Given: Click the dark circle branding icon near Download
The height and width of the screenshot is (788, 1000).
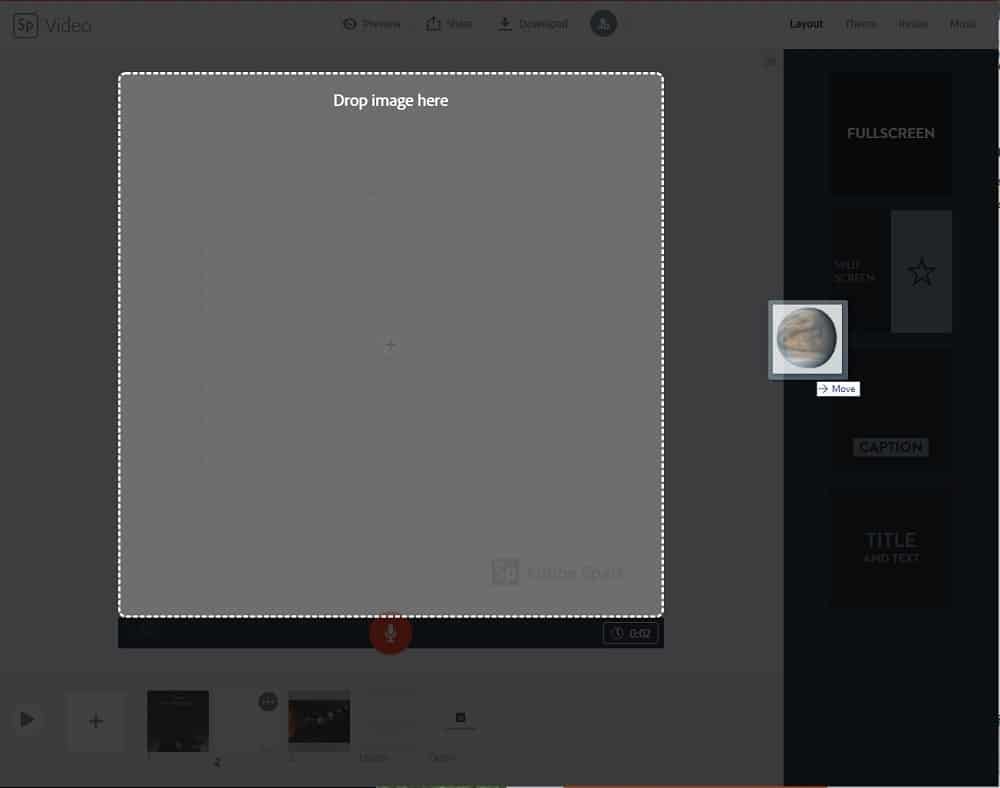Looking at the screenshot, I should 603,23.
